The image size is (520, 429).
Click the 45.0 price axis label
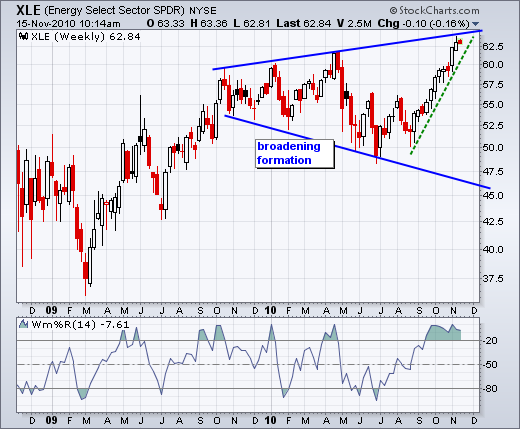click(x=493, y=196)
